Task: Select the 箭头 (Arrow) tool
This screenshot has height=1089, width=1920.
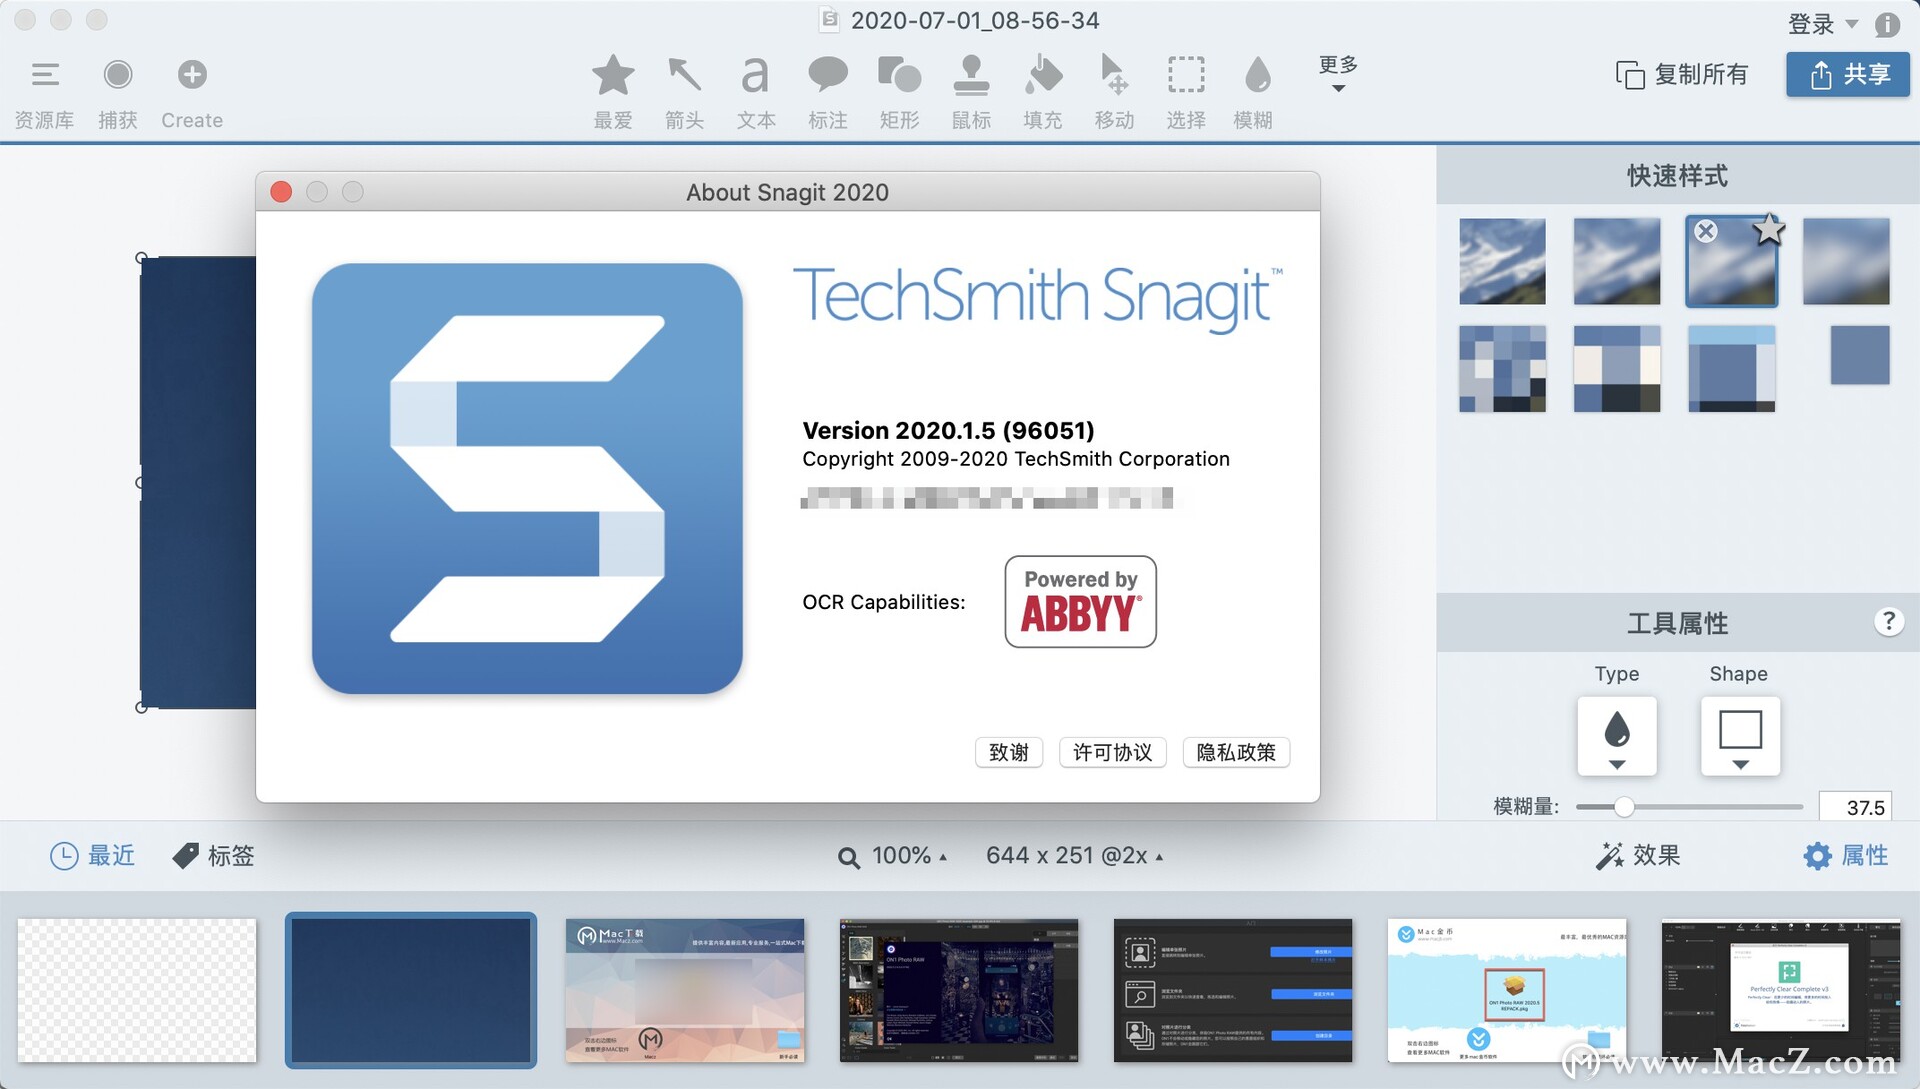Action: click(x=684, y=90)
